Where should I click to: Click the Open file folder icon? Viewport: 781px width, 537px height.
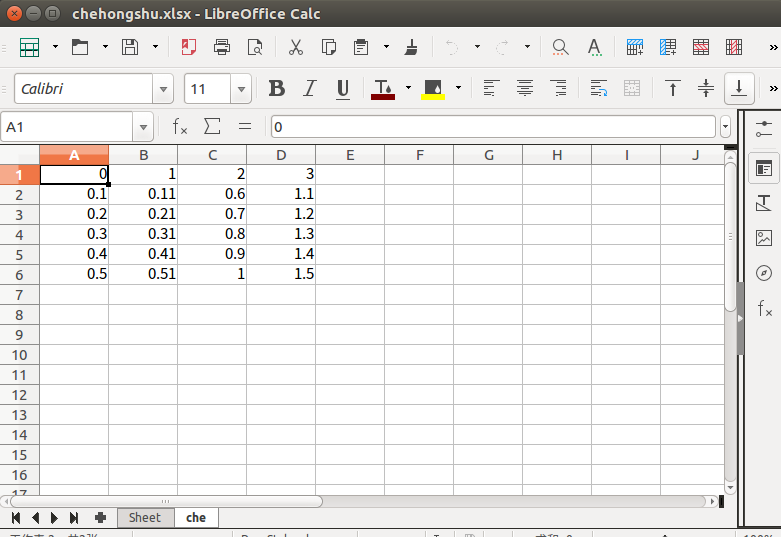click(80, 47)
